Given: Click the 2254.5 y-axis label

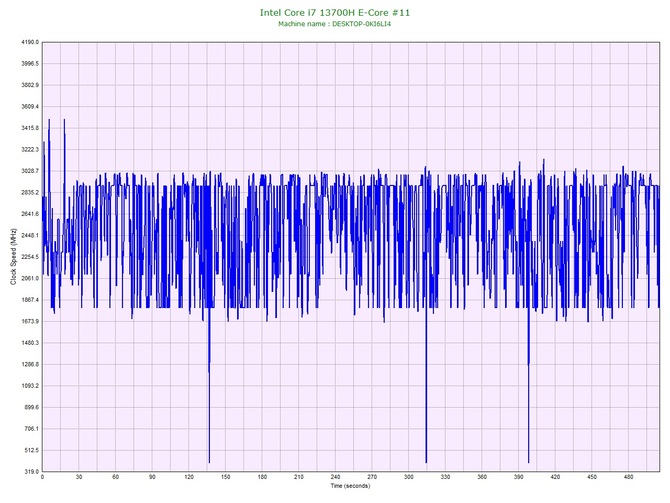Looking at the screenshot, I should click(30, 257).
